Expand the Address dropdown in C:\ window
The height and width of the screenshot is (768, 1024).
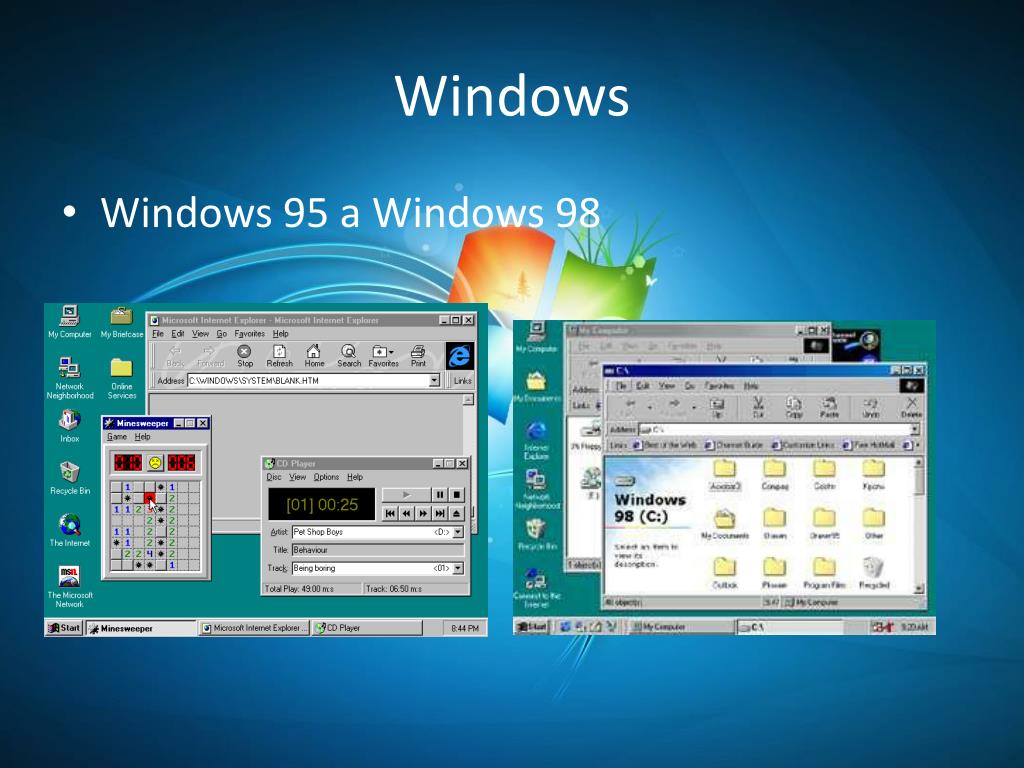coord(914,429)
